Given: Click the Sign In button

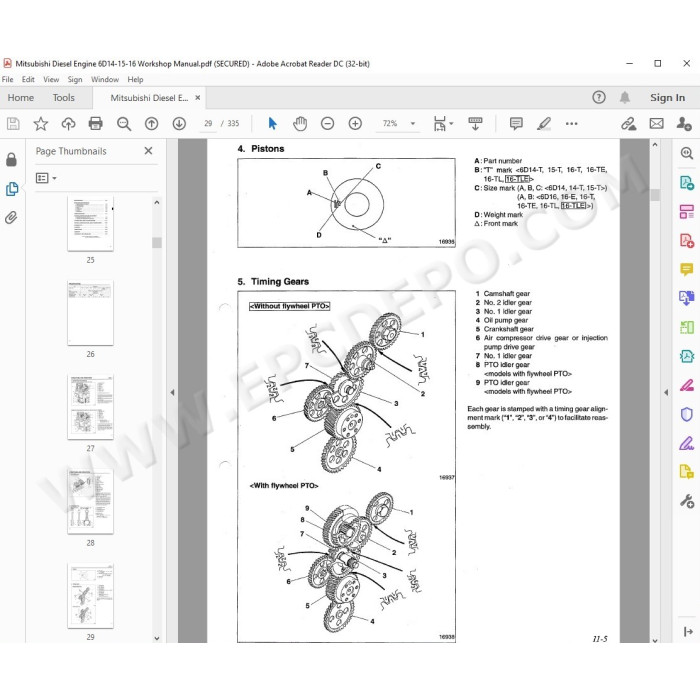Looking at the screenshot, I should [667, 98].
